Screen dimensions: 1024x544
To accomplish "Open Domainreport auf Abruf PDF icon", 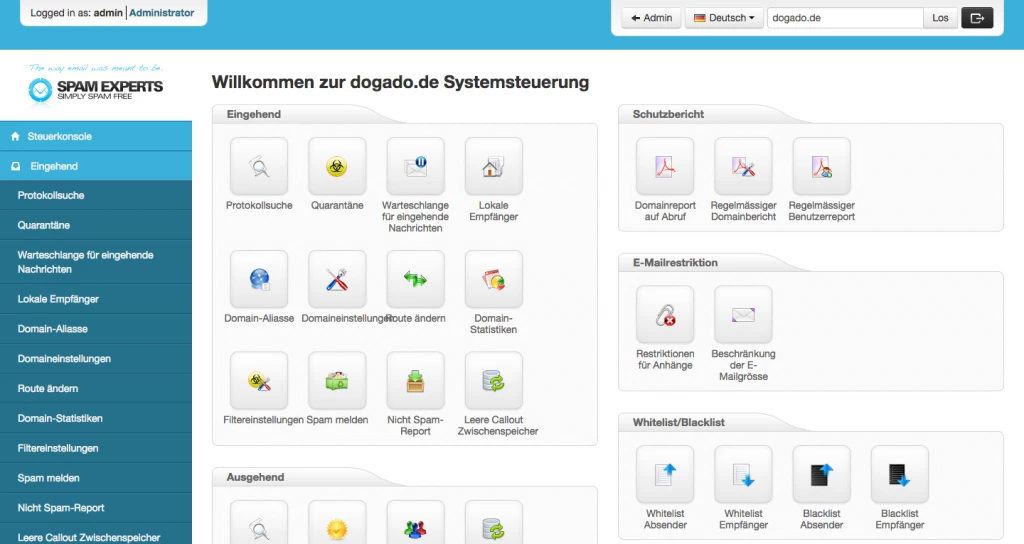I will point(665,167).
